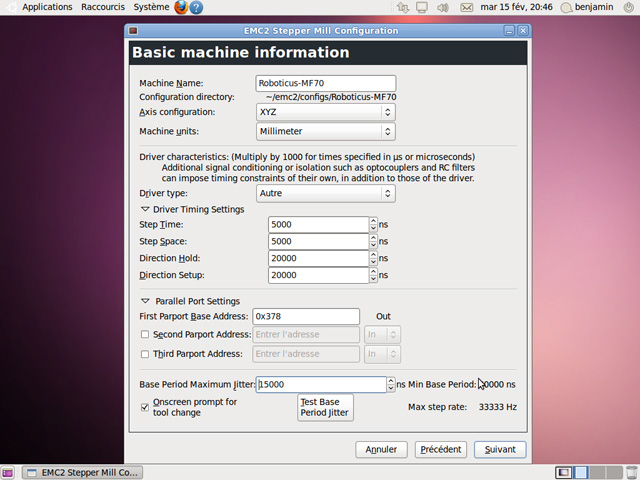
Task: Click the Ubuntu logo in top panel
Action: 11,7
